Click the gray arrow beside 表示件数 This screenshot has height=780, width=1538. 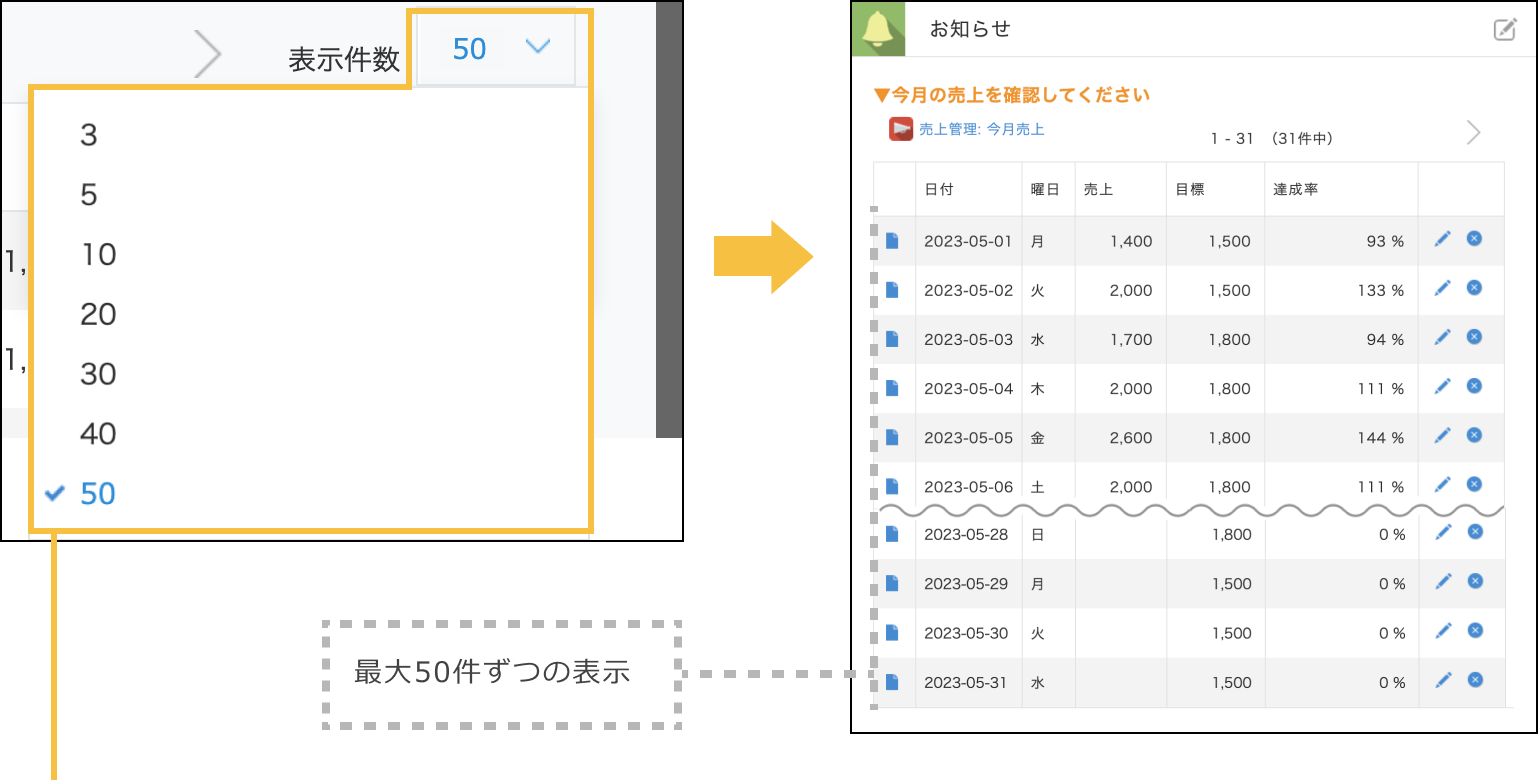(208, 53)
